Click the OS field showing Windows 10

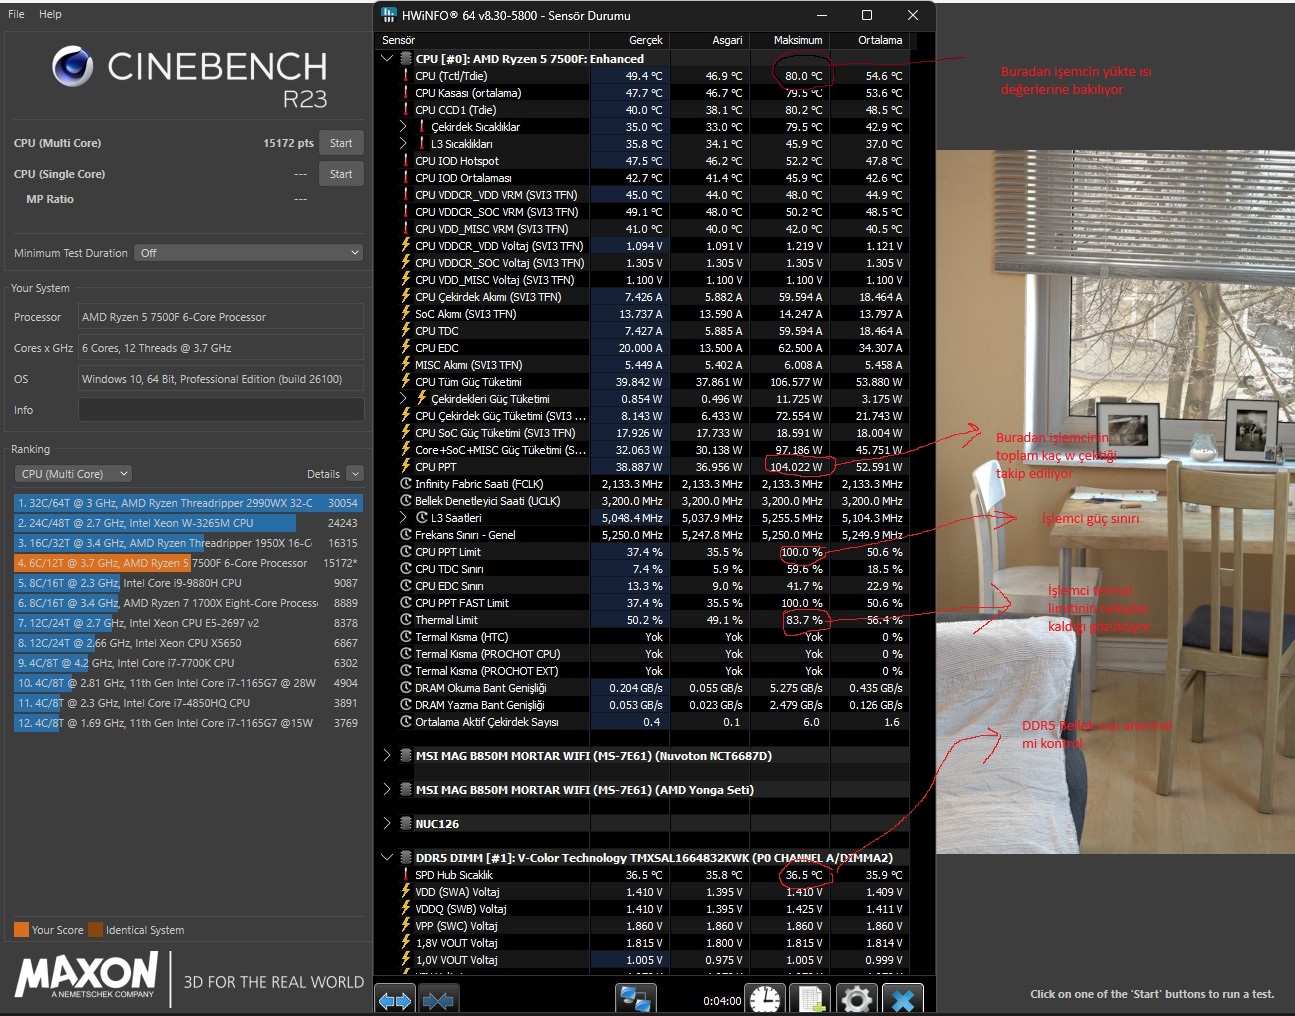click(221, 379)
